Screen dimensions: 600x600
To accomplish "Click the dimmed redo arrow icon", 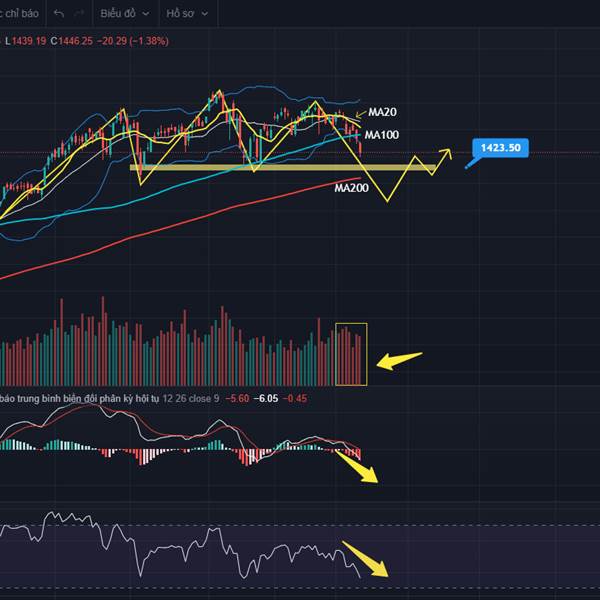I will (x=79, y=14).
